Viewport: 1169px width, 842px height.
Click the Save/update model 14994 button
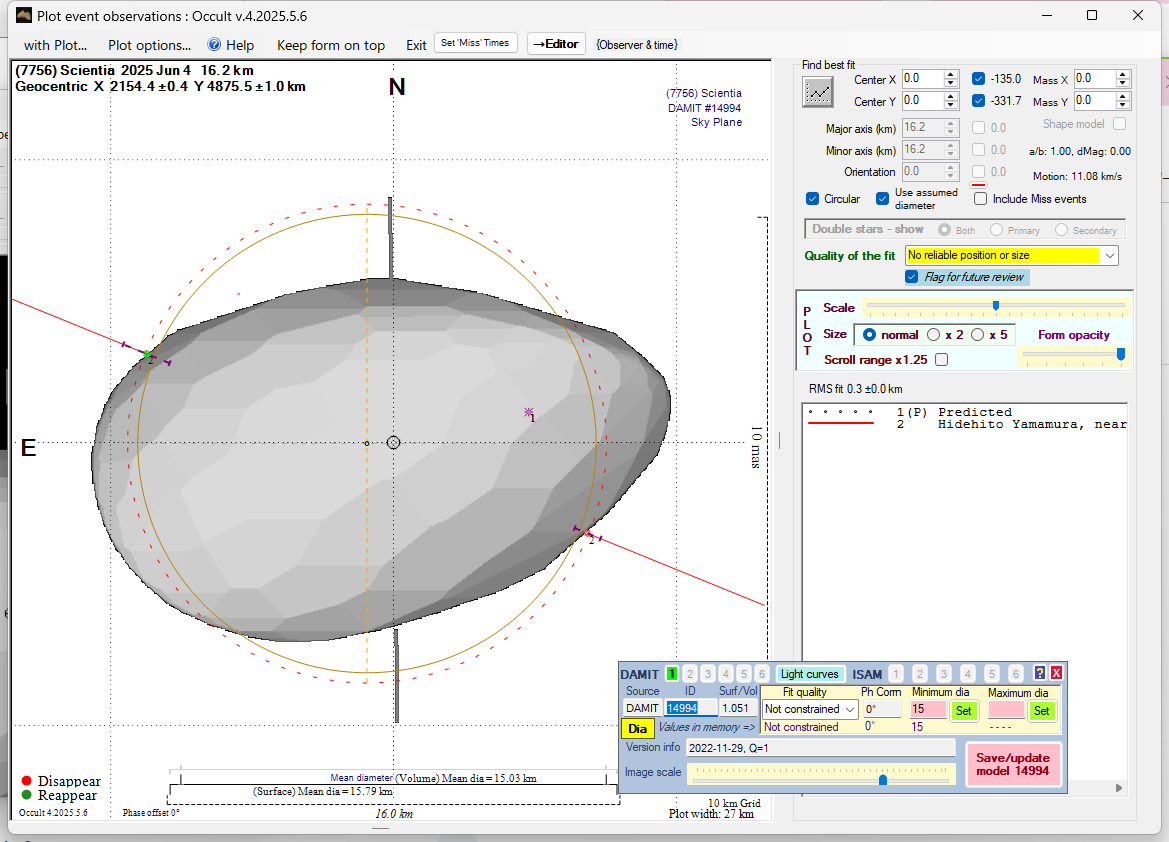click(1013, 765)
